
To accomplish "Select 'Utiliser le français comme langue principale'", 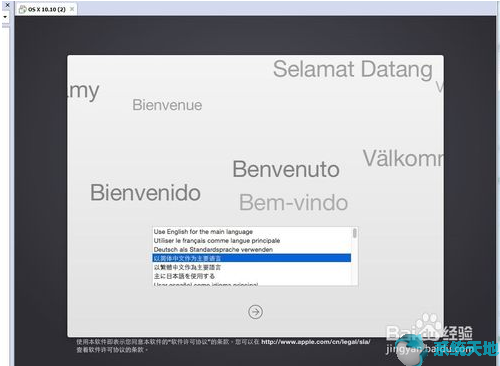I will (x=252, y=241).
